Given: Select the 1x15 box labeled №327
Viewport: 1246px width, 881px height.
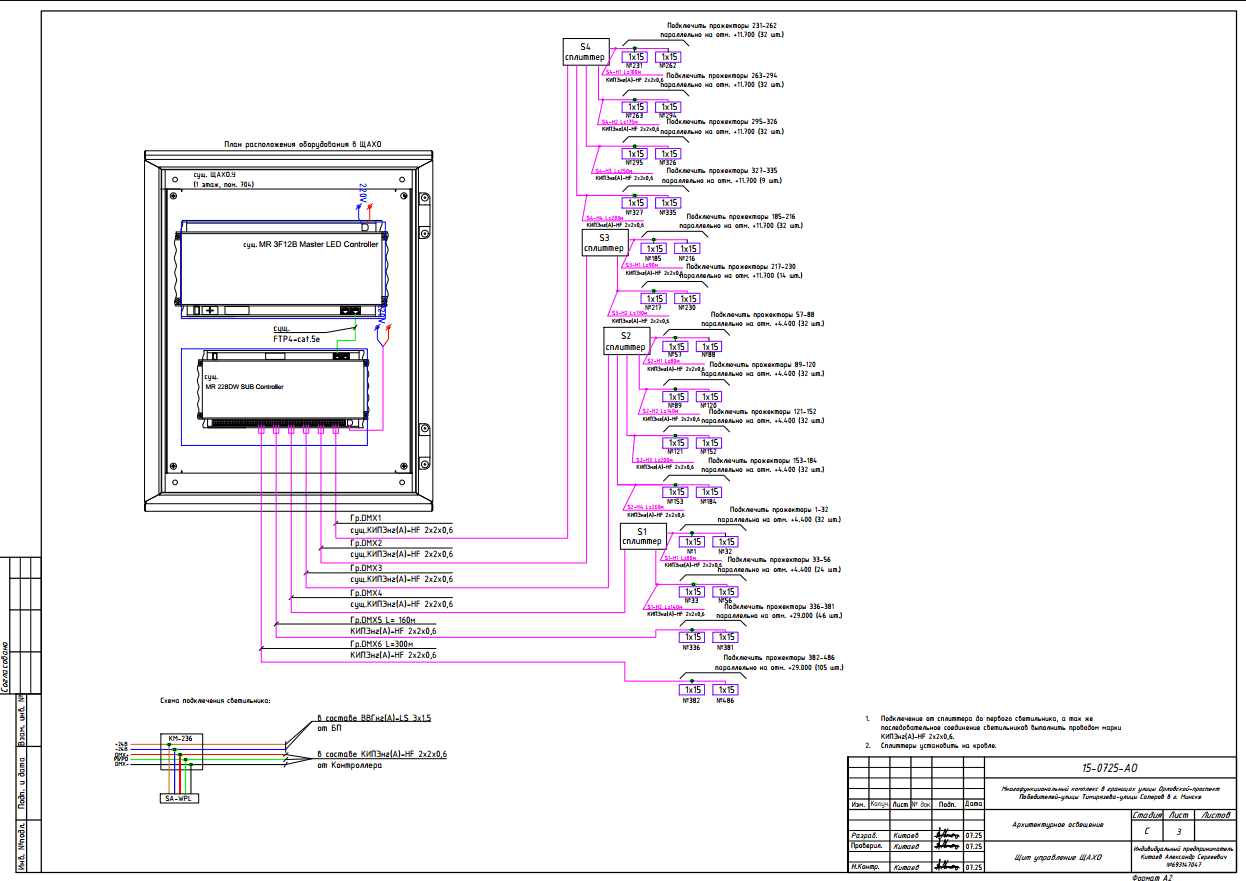Looking at the screenshot, I should 636,203.
